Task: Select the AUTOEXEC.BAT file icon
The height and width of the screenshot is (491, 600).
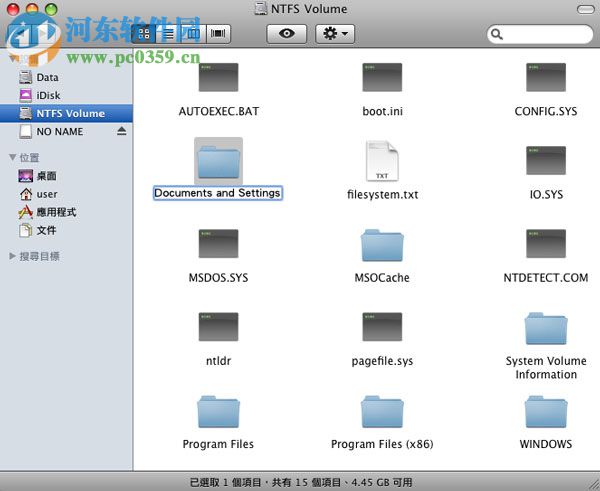Action: (218, 77)
